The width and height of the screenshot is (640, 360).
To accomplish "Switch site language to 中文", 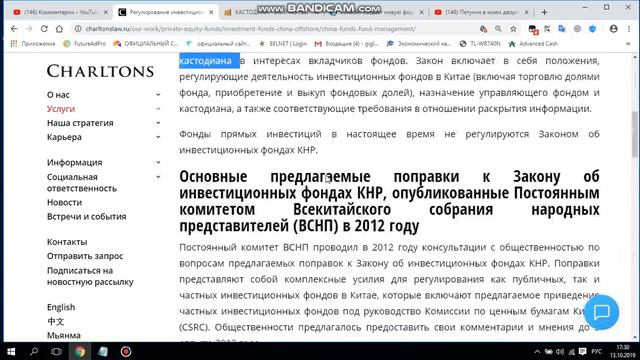I will click(56, 322).
